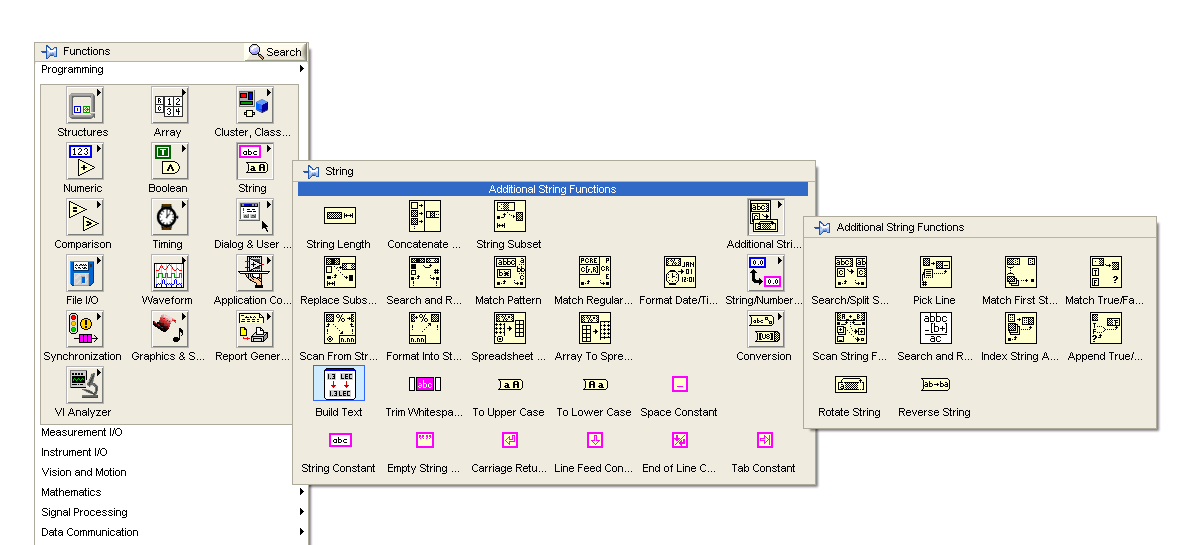This screenshot has width=1197, height=545.
Task: Select the To Lower Case function
Action: [x=595, y=385]
